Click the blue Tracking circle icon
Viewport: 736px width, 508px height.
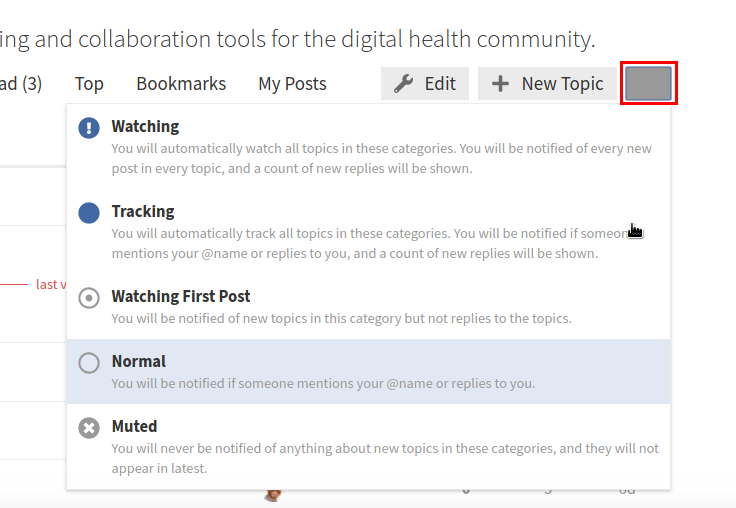pyautogui.click(x=89, y=213)
